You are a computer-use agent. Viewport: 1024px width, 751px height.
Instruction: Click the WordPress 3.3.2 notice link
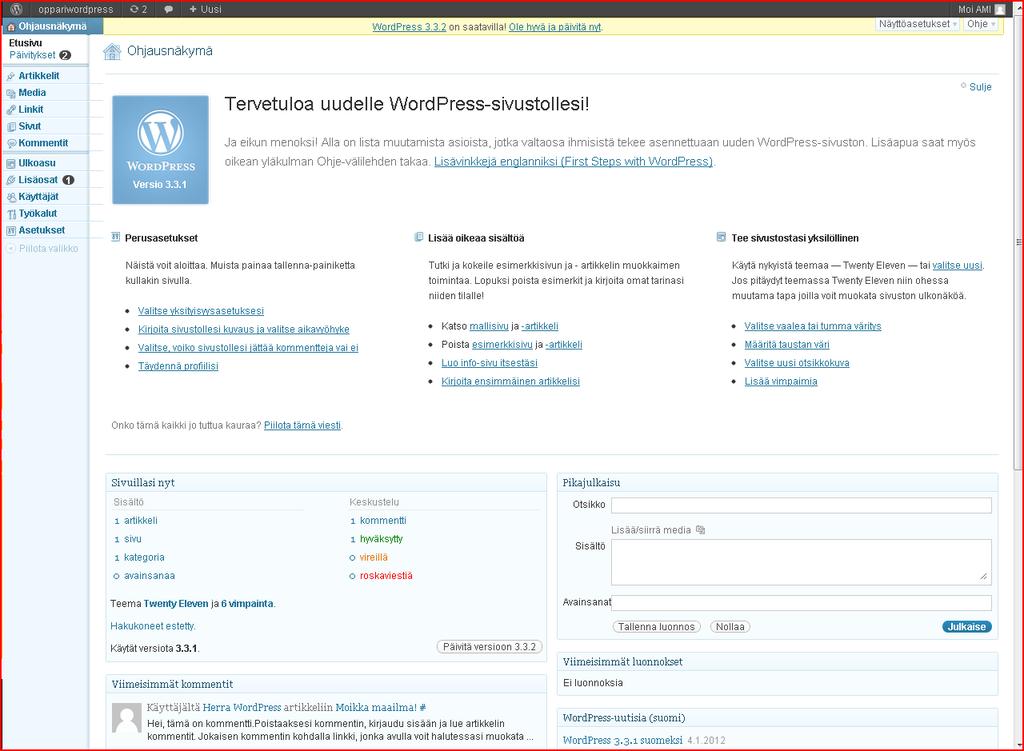409,27
